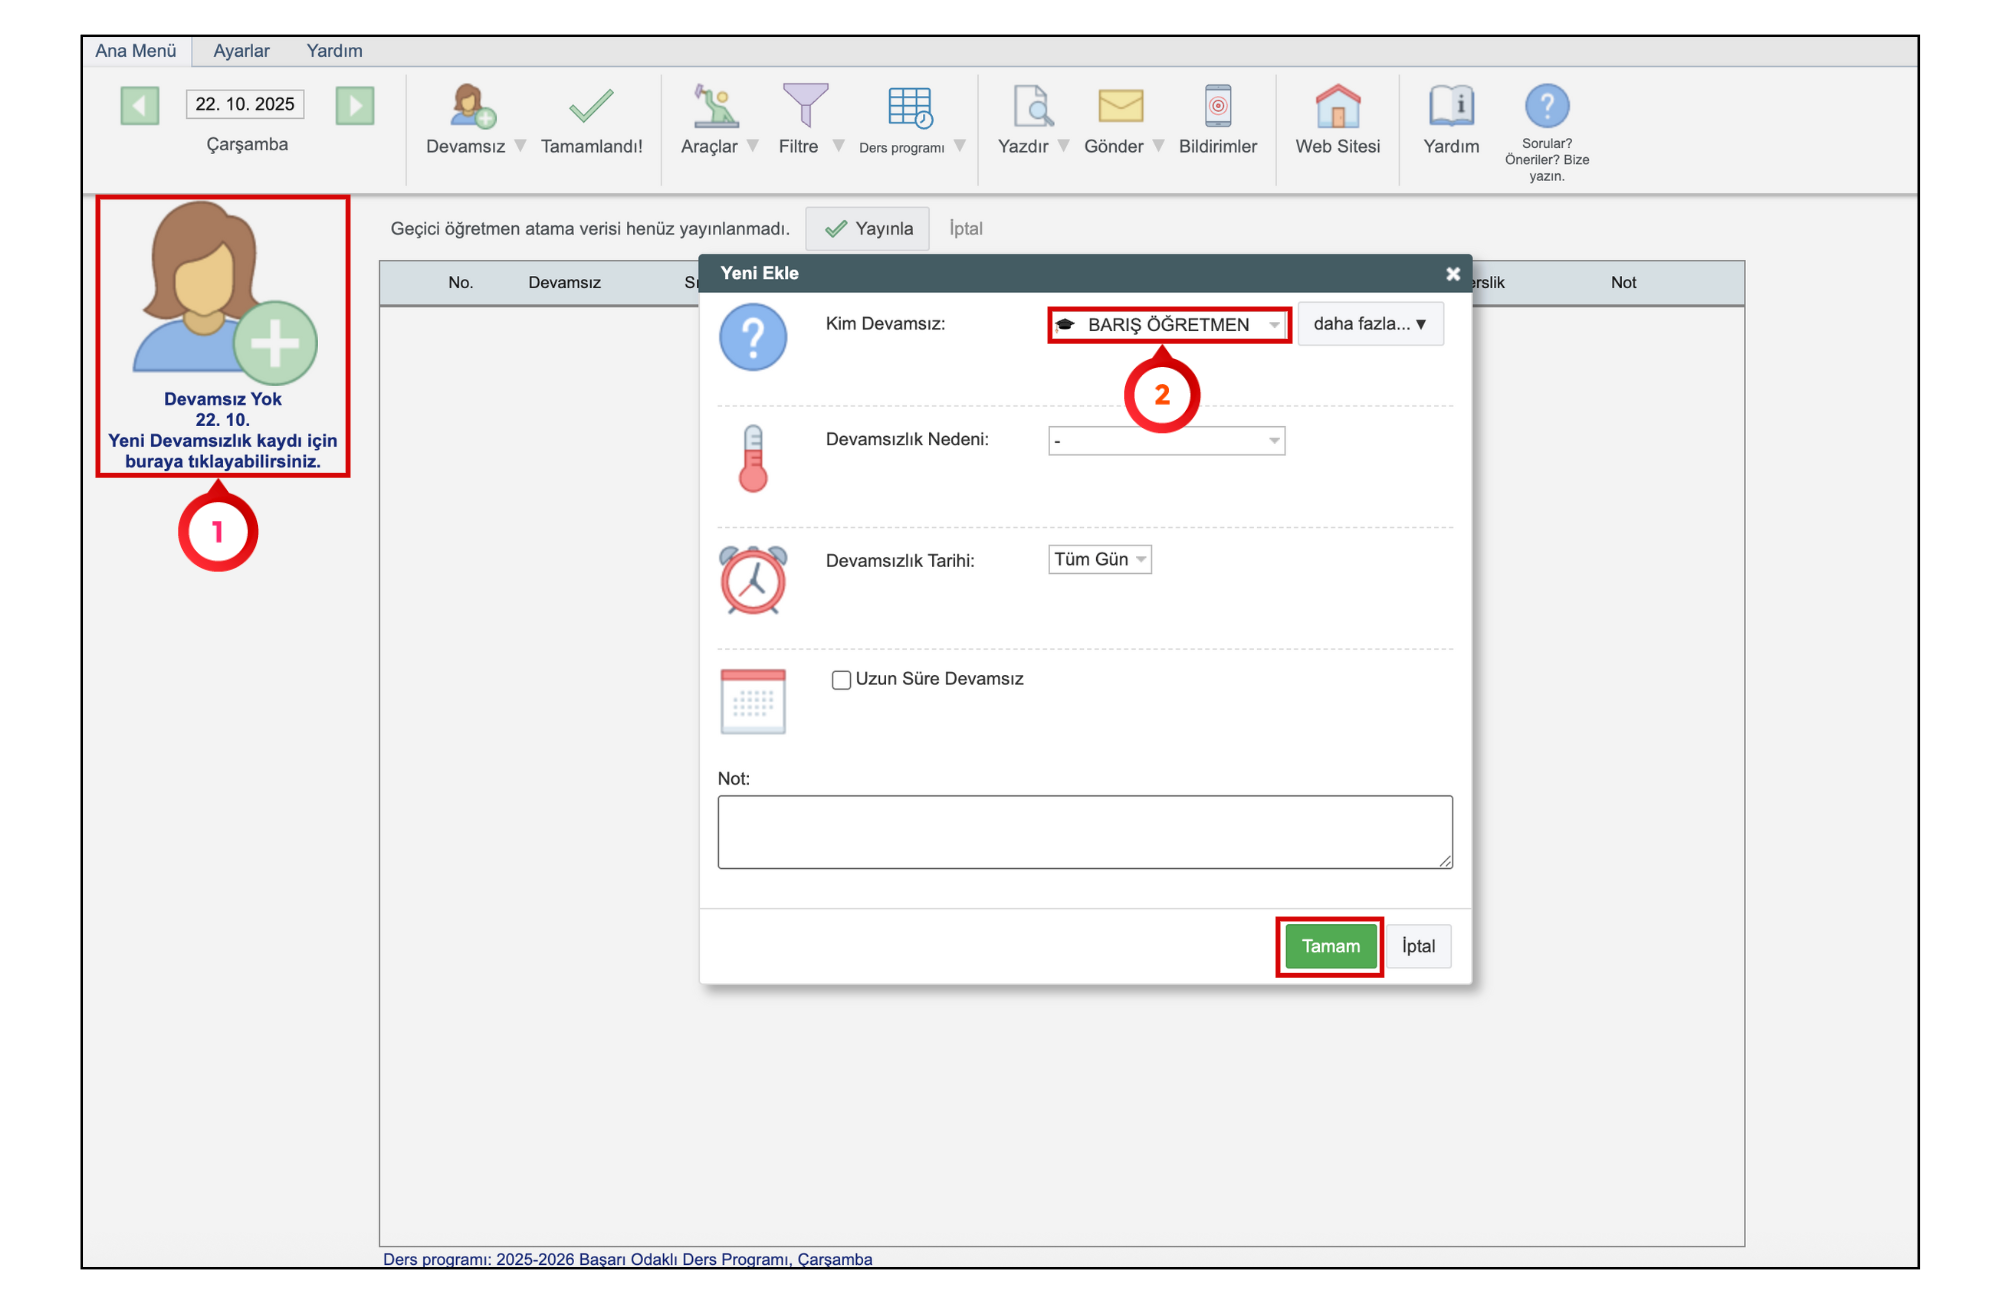The height and width of the screenshot is (1312, 1994).
Task: Switch to the Ana Menü tab
Action: [x=136, y=51]
